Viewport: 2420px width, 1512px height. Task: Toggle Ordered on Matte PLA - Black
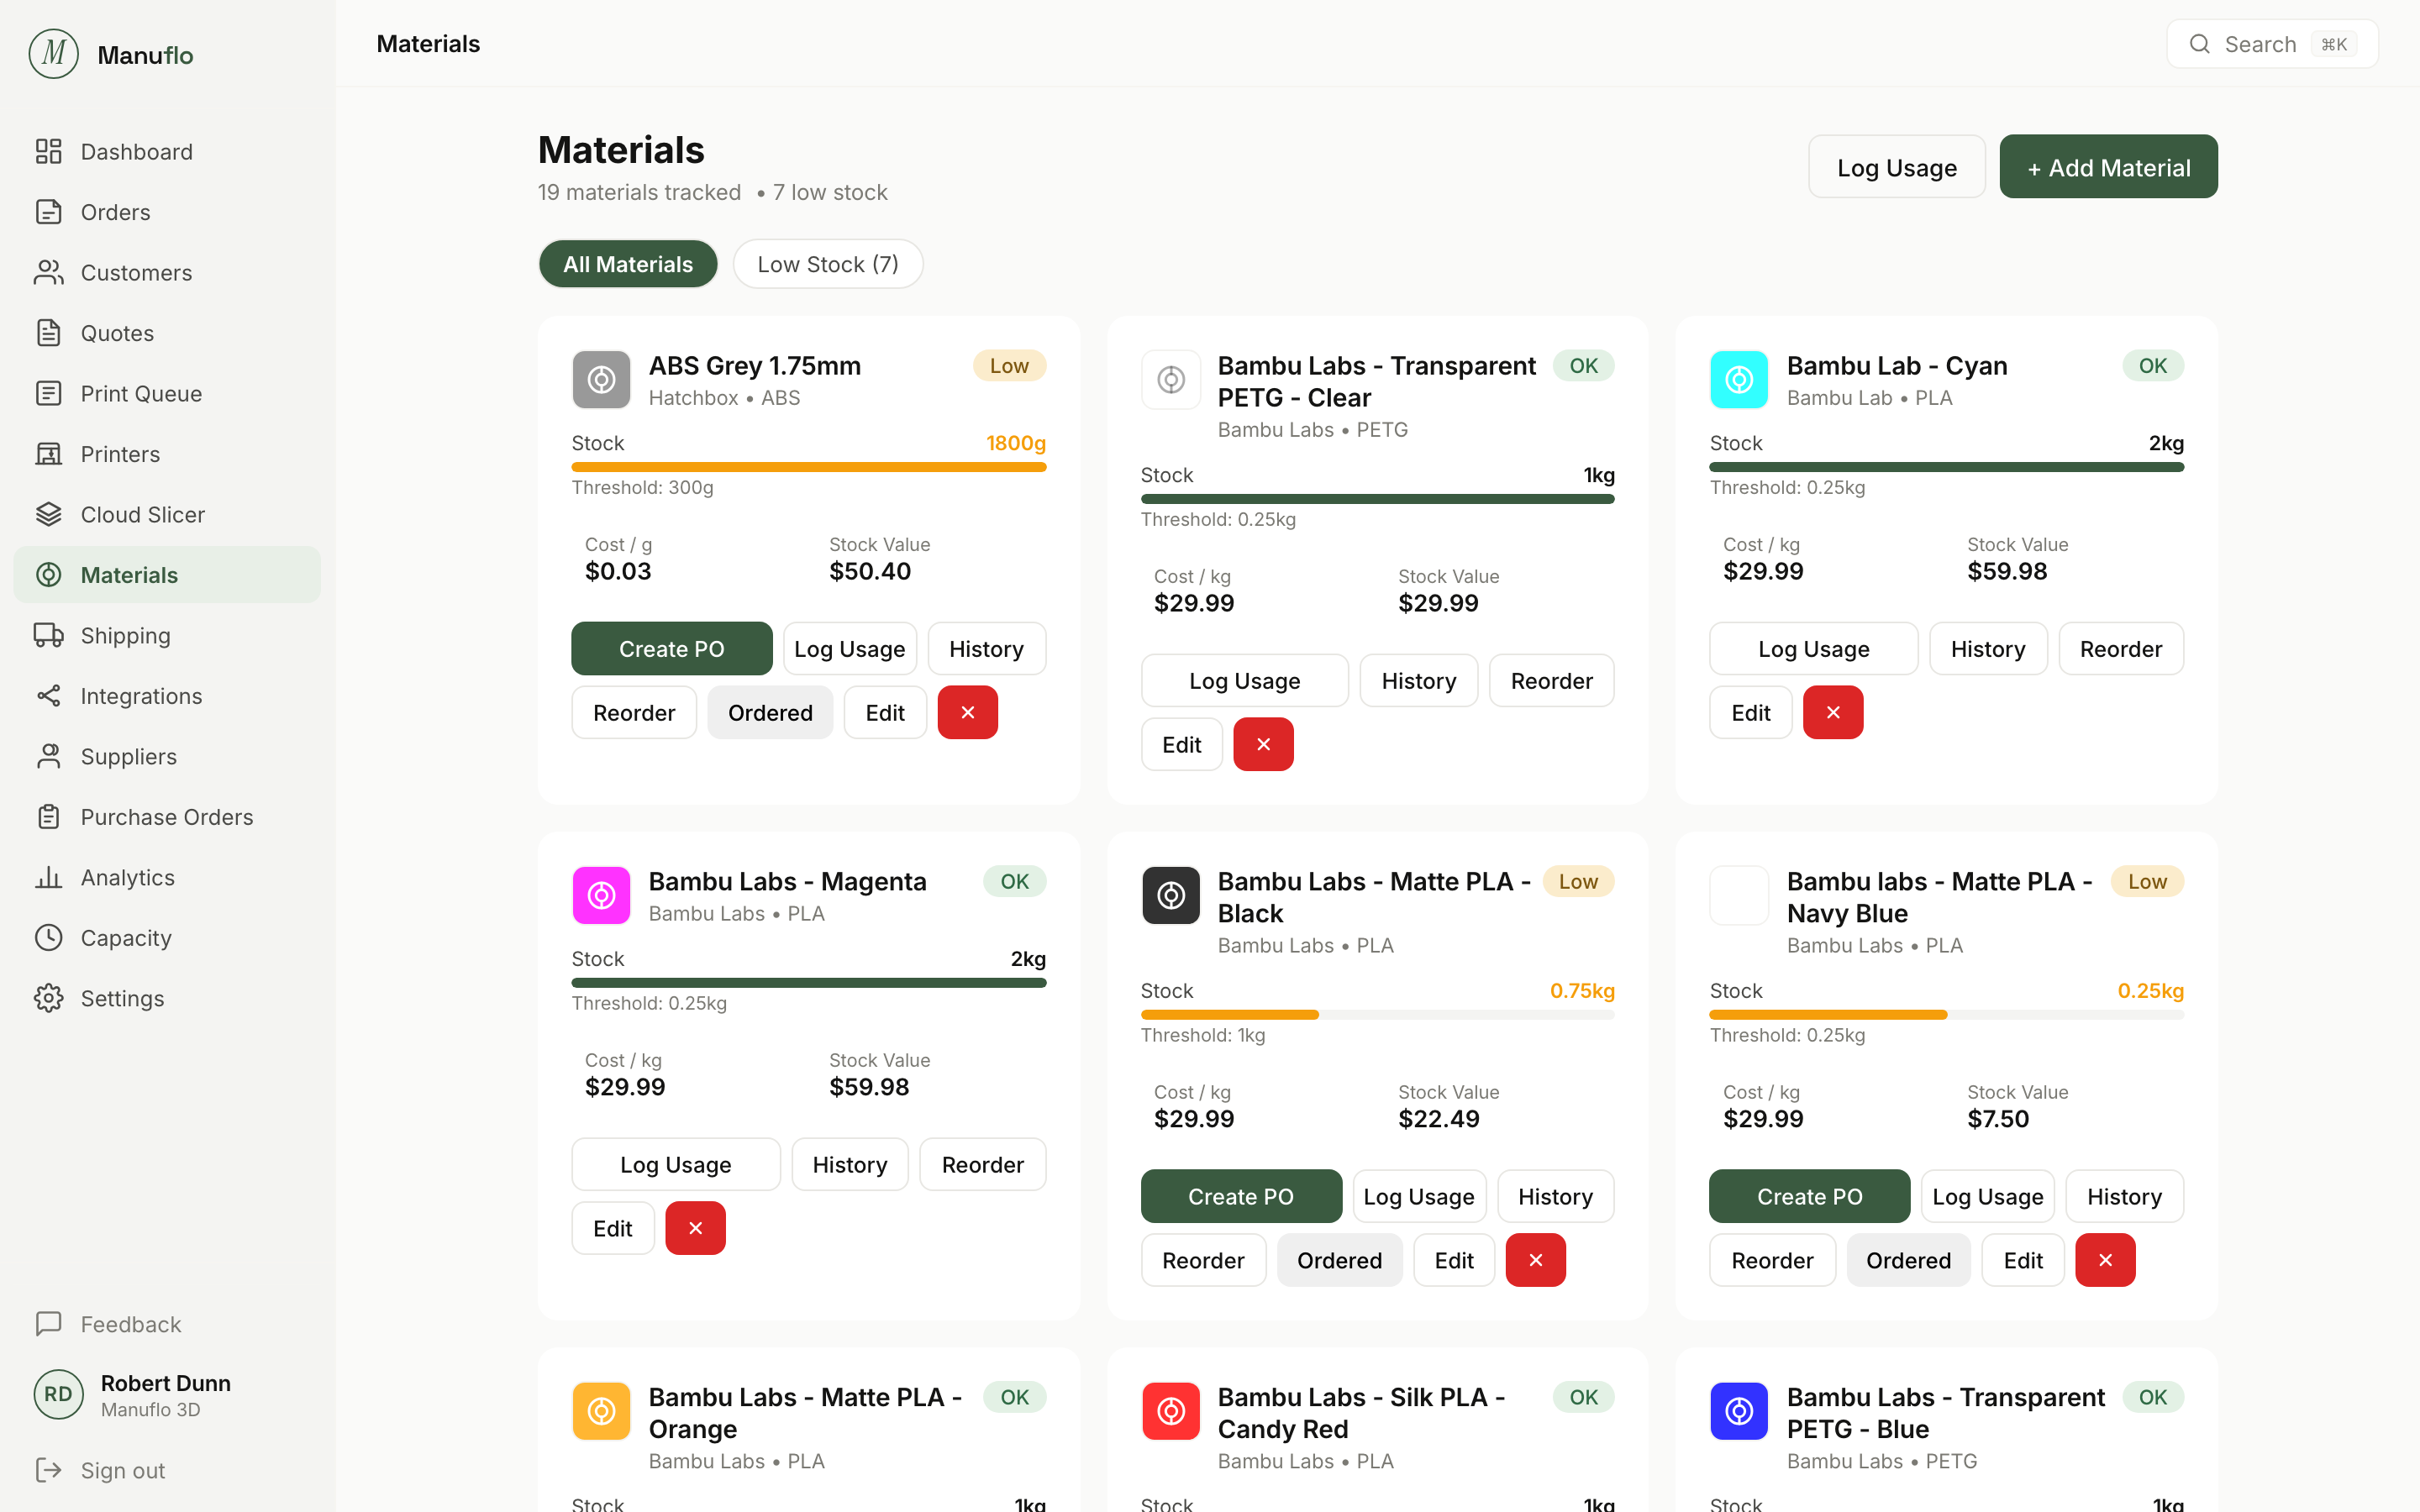pyautogui.click(x=1339, y=1261)
